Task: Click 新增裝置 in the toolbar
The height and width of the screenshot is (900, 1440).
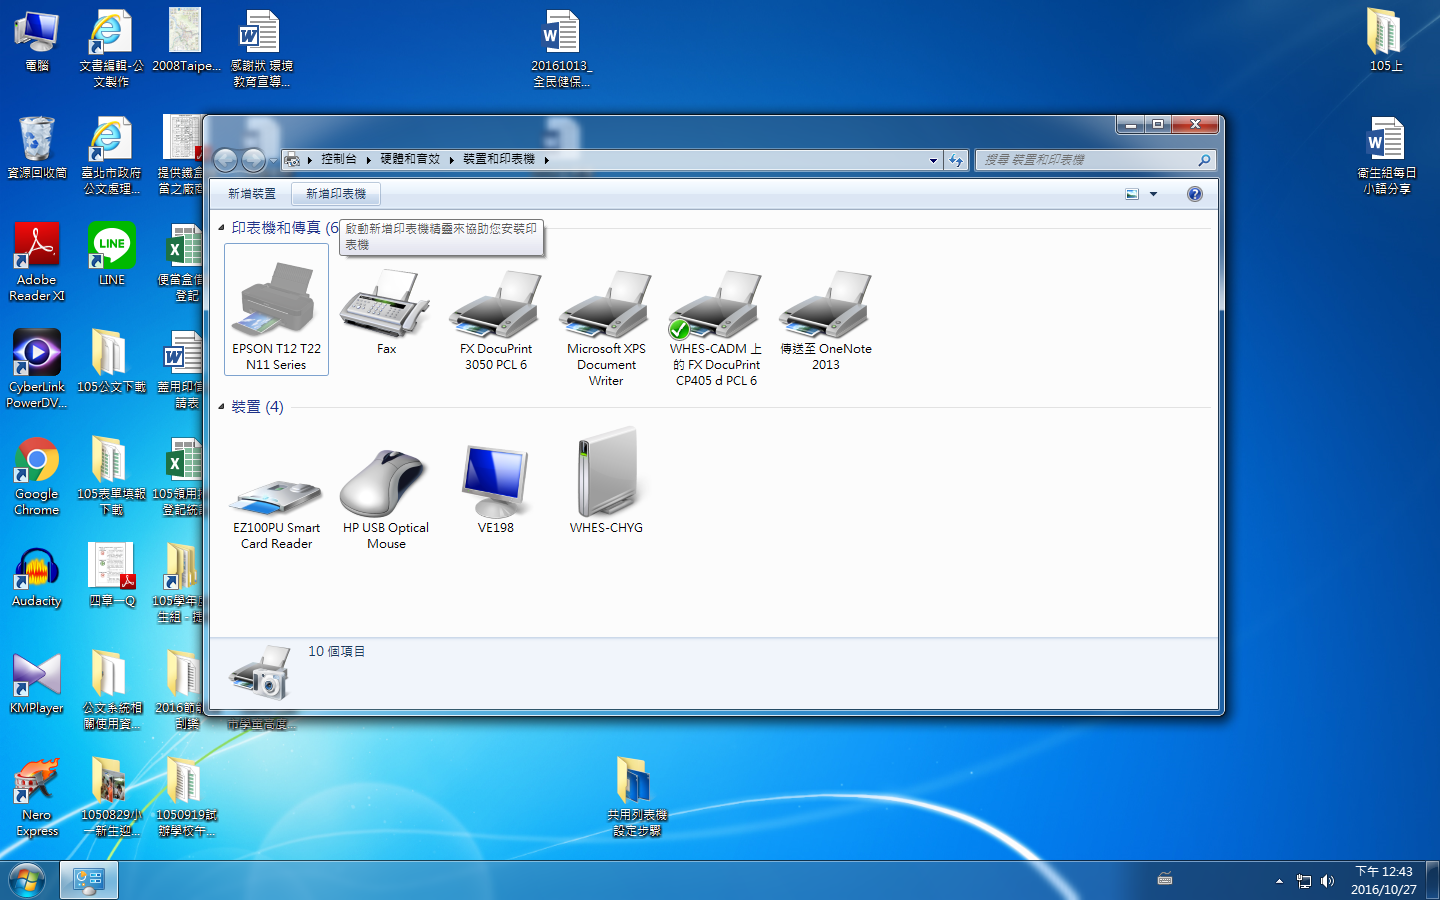Action: pyautogui.click(x=251, y=194)
